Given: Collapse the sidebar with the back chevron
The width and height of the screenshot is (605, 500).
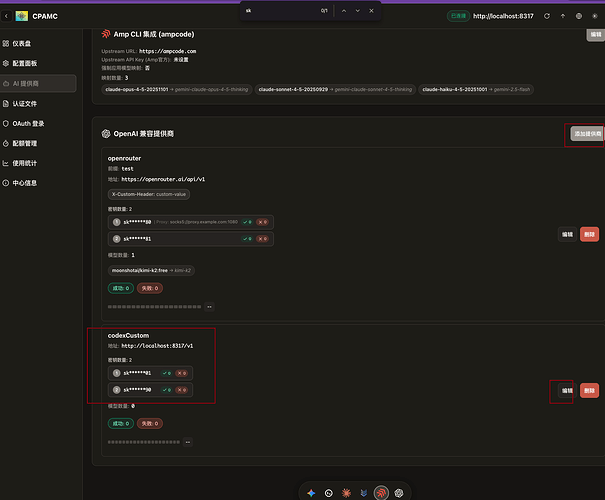Looking at the screenshot, I should coord(6,16).
